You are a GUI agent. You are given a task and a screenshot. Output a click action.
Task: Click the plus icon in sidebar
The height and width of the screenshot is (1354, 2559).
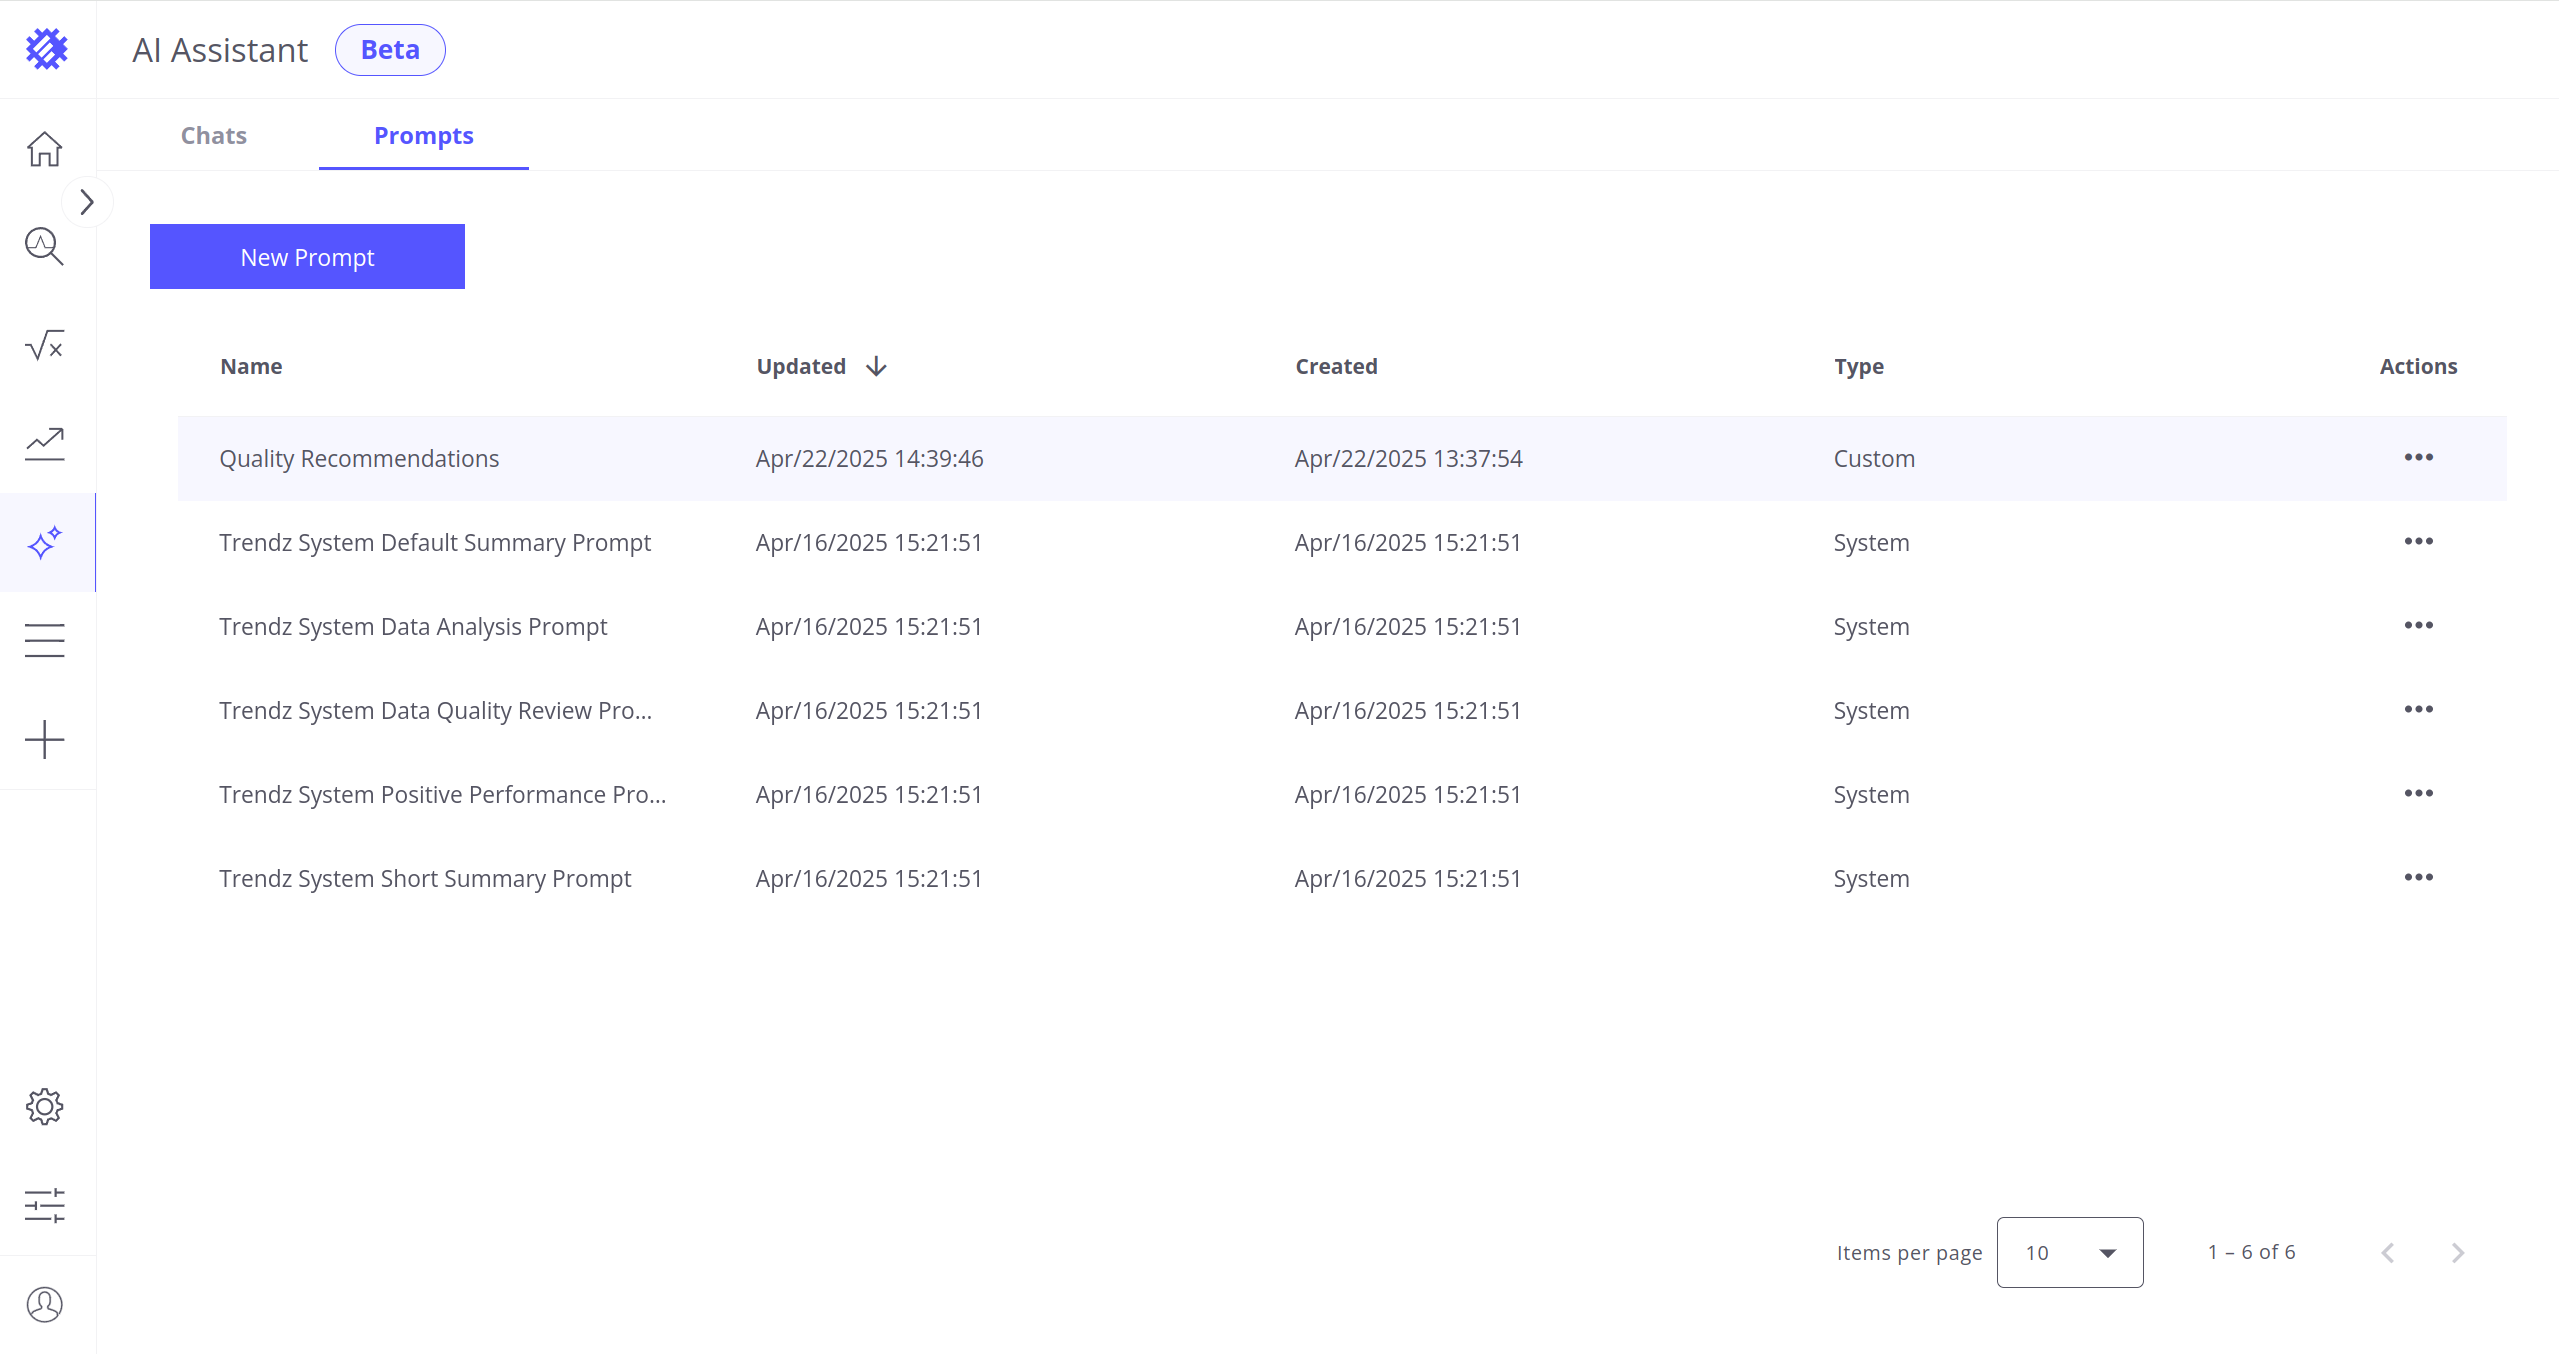(45, 740)
